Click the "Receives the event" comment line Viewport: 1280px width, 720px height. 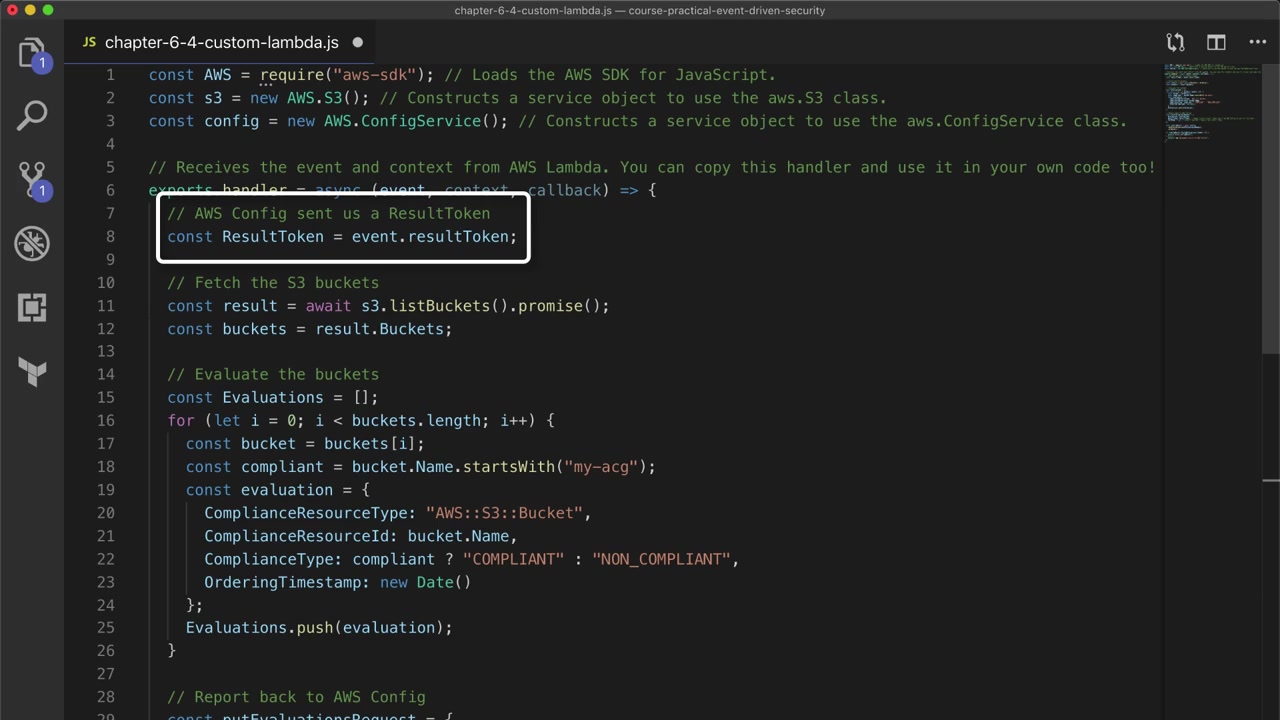(652, 167)
